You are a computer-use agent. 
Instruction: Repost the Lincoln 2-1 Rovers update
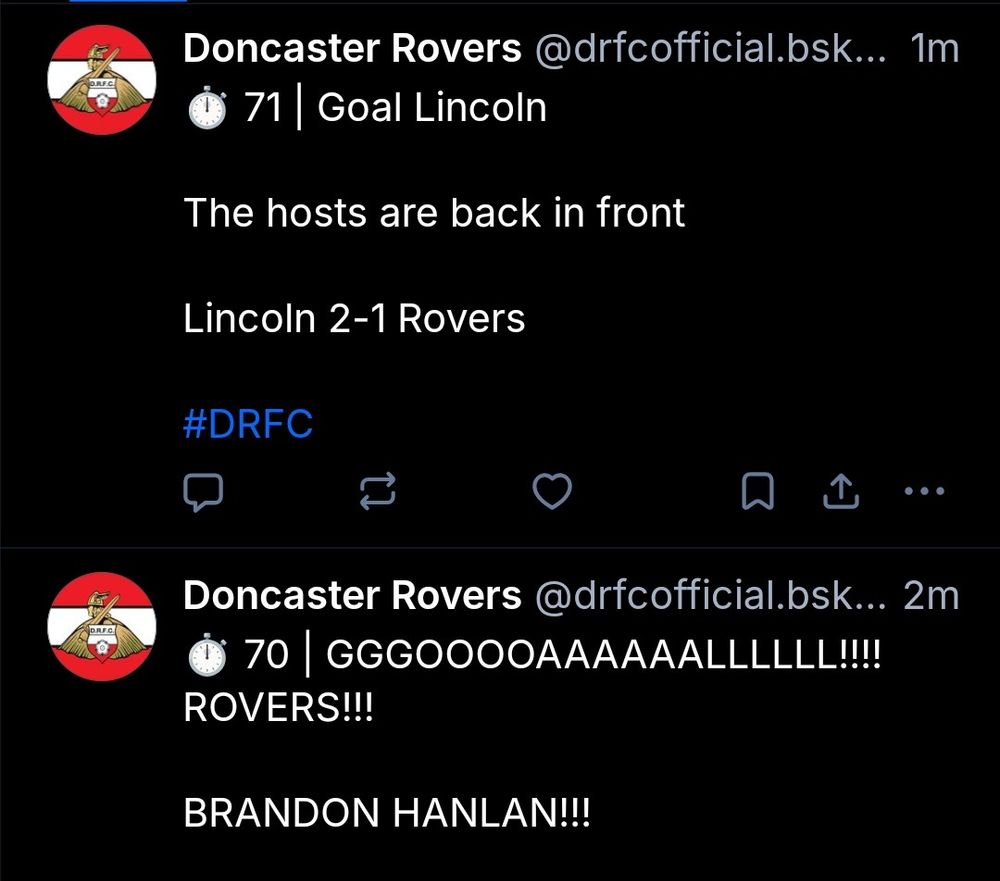(377, 491)
